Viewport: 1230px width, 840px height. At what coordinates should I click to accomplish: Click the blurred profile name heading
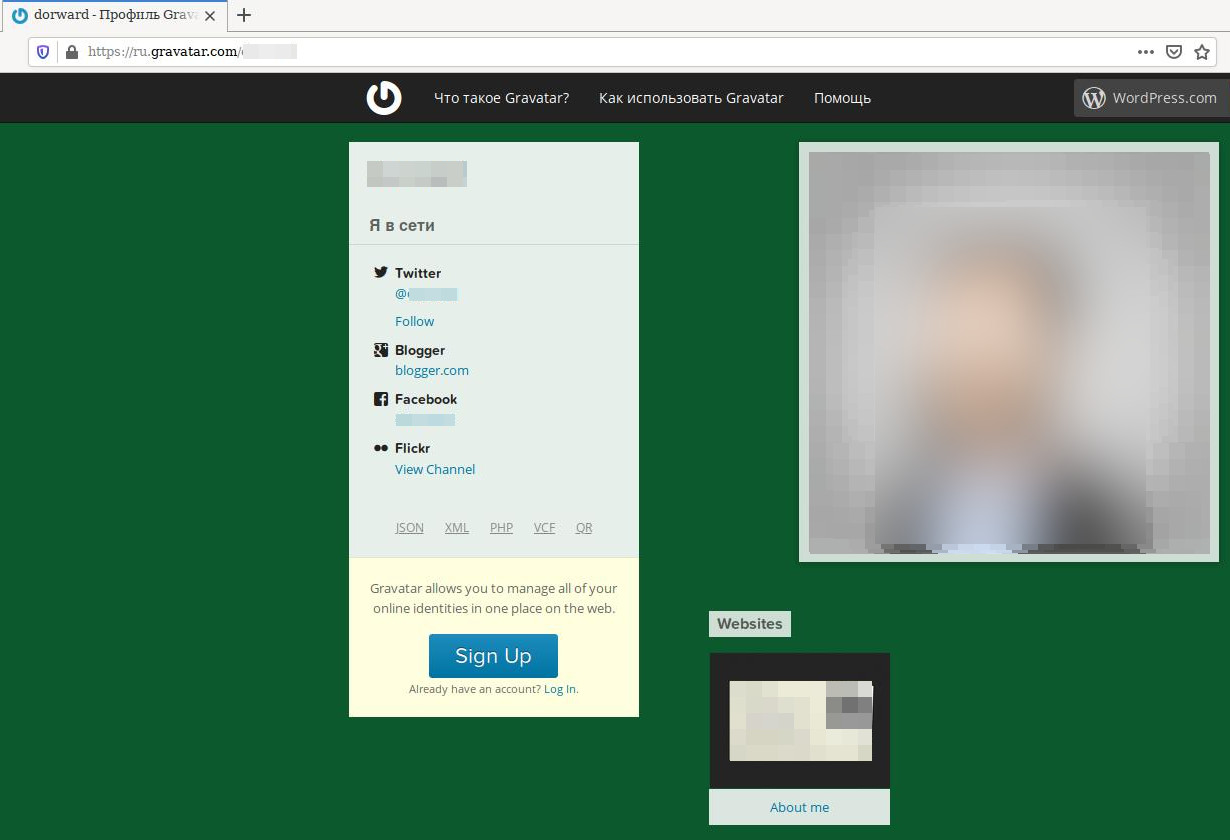417,174
